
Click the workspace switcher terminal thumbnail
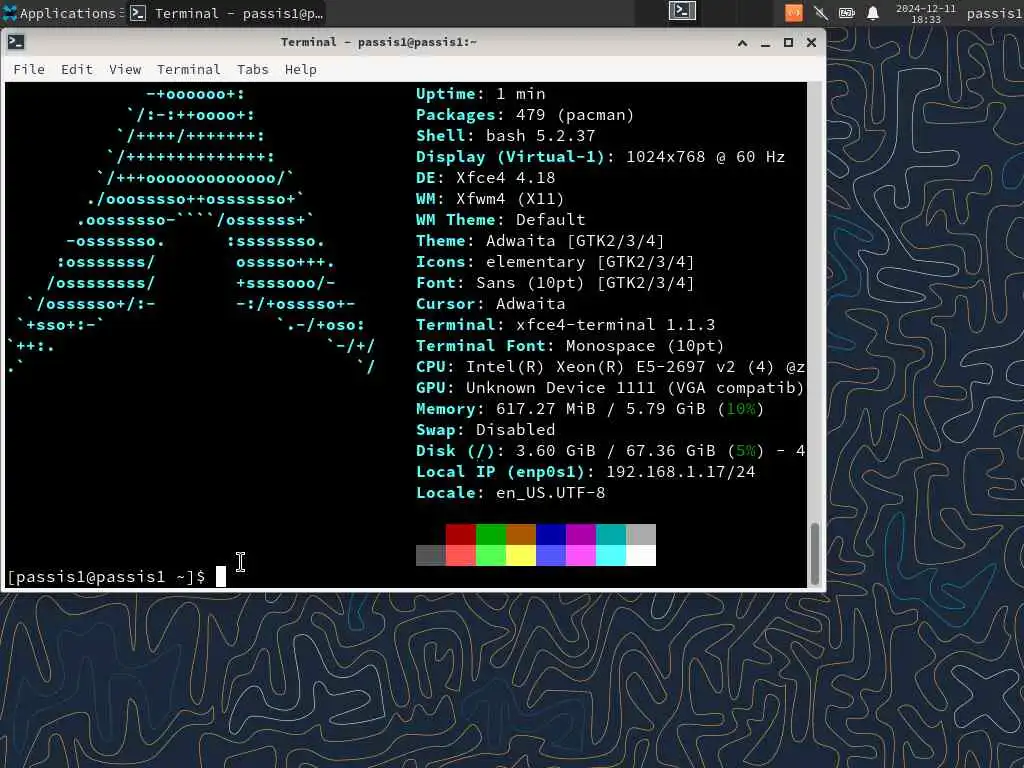(x=682, y=11)
